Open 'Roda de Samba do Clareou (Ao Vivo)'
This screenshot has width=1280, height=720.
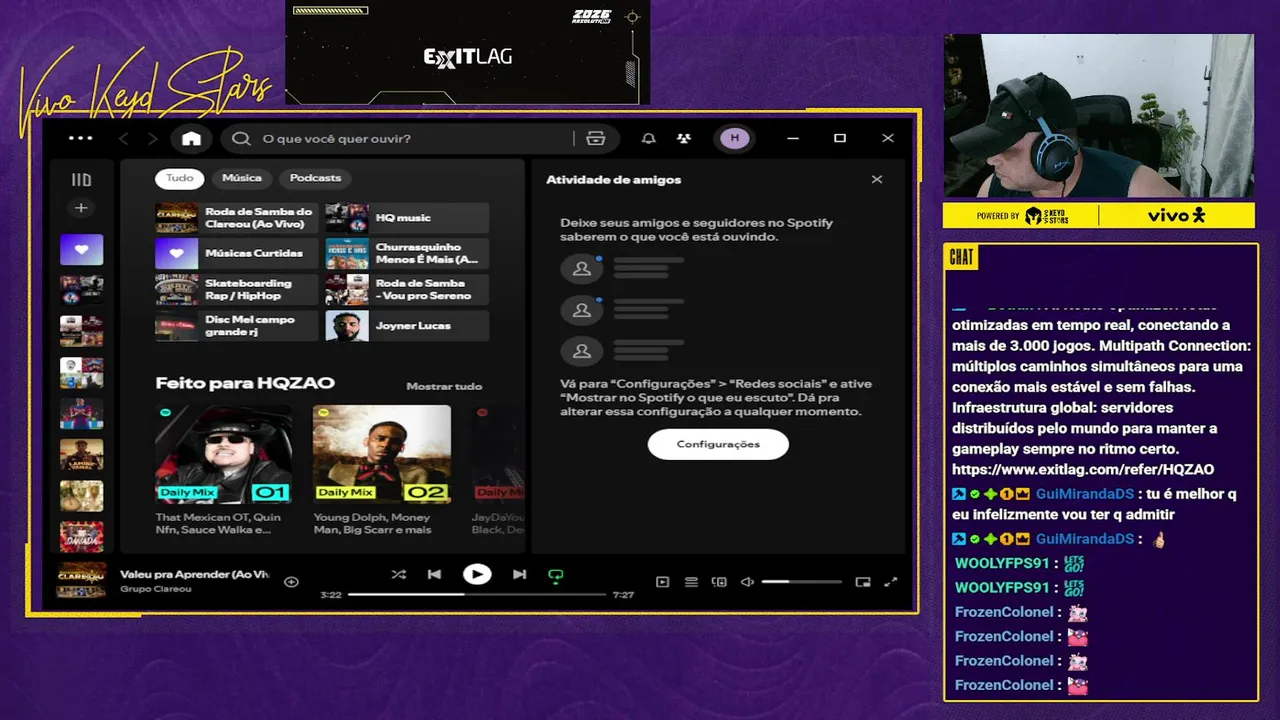coord(237,218)
